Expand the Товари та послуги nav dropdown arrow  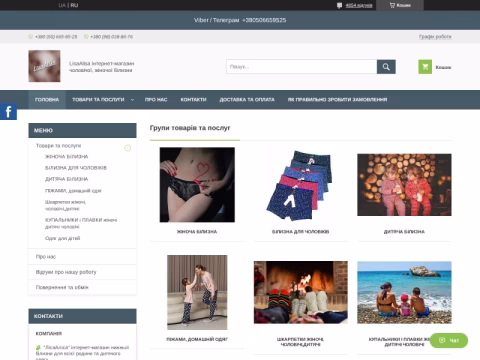pos(132,100)
